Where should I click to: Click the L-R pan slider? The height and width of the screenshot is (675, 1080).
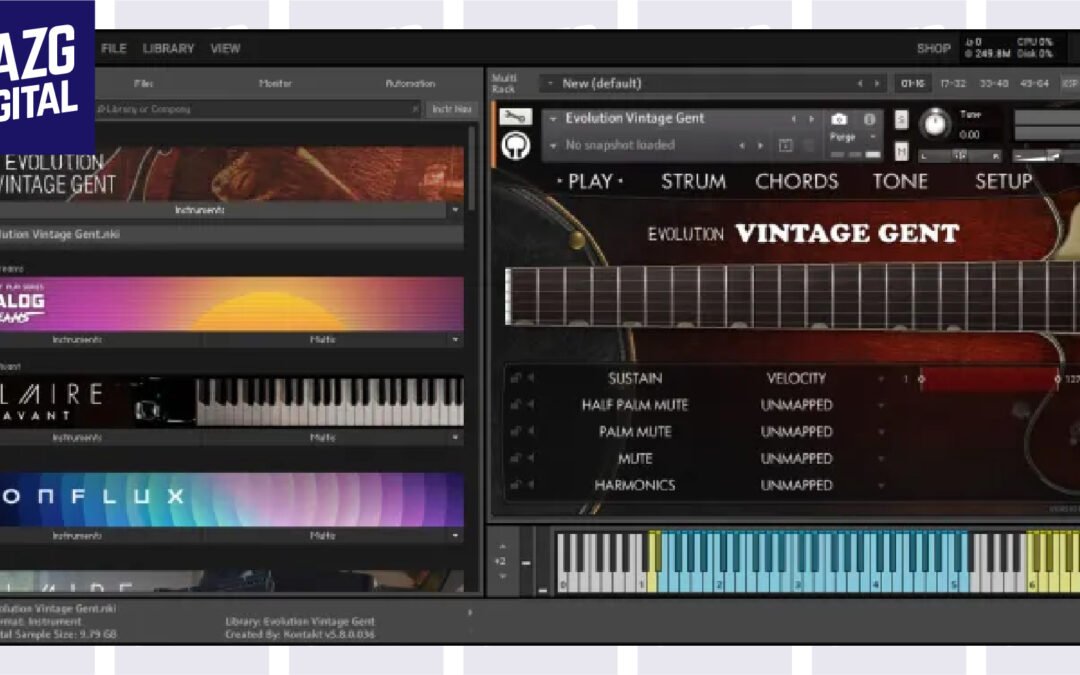click(x=959, y=156)
